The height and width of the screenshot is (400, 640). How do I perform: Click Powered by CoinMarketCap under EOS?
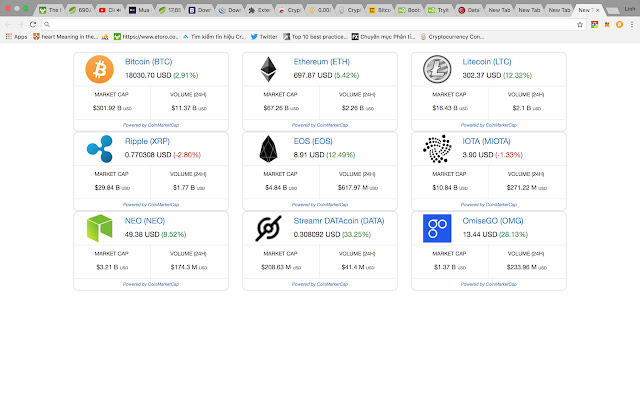[x=320, y=204]
